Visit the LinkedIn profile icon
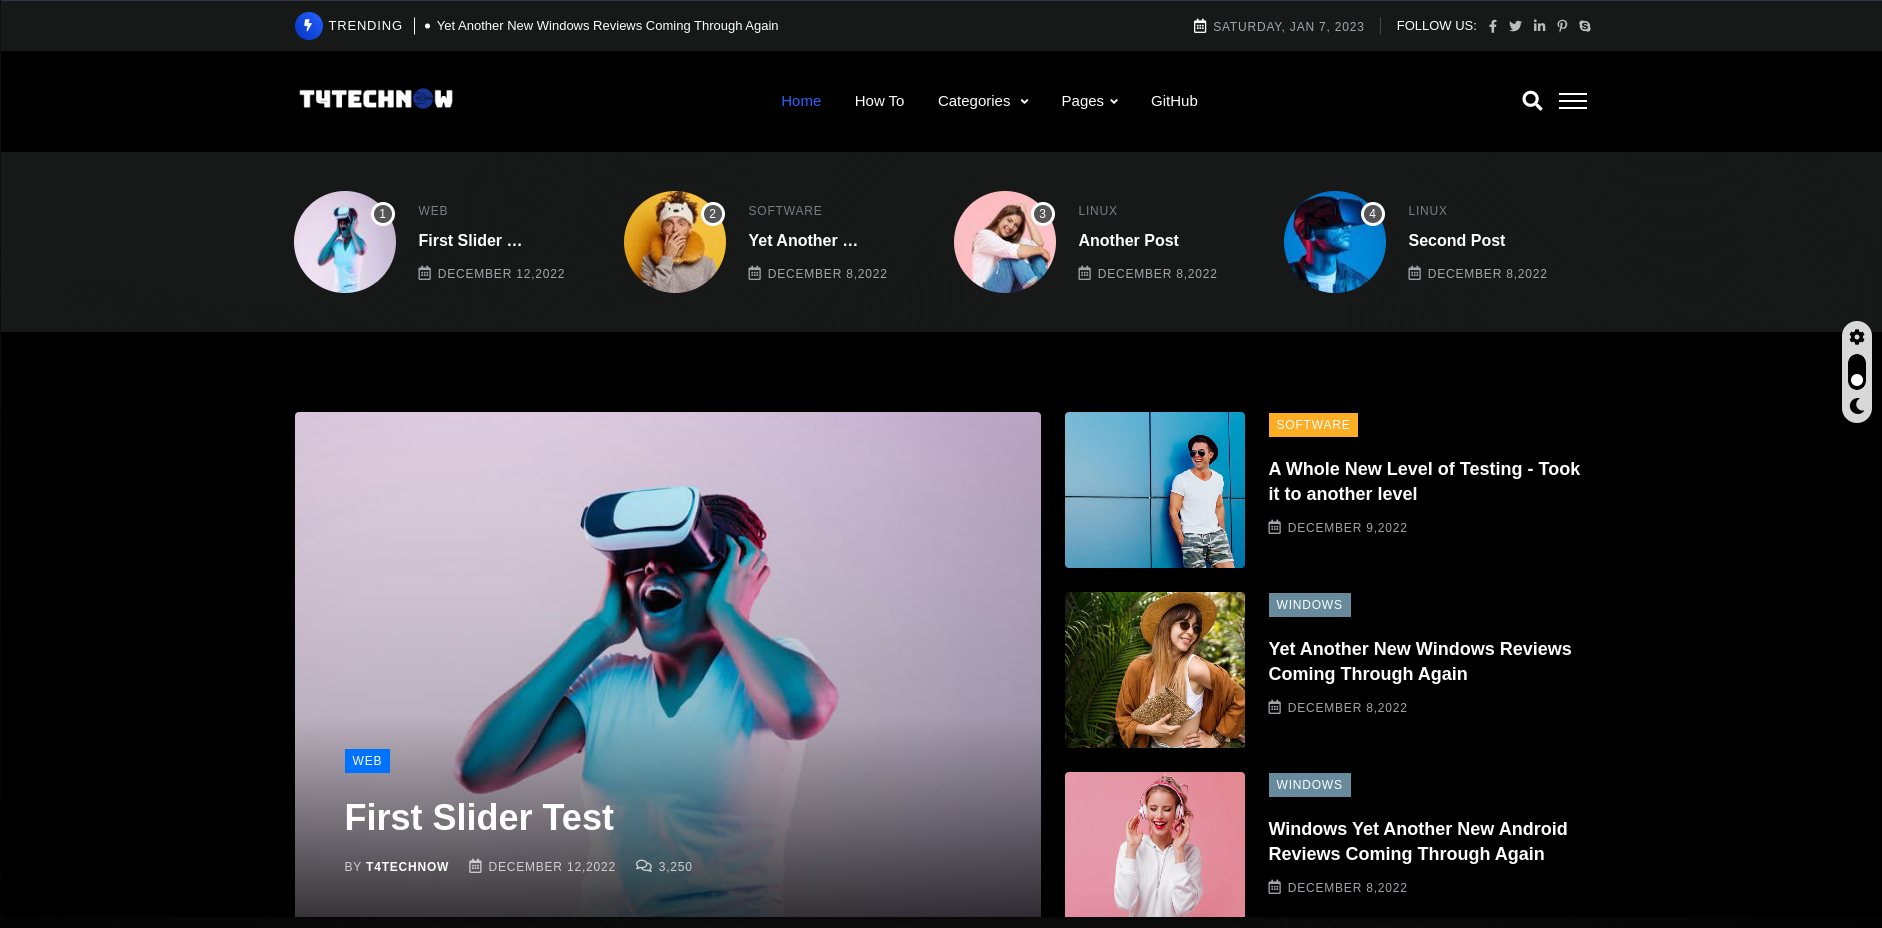The image size is (1882, 928). 1539,27
